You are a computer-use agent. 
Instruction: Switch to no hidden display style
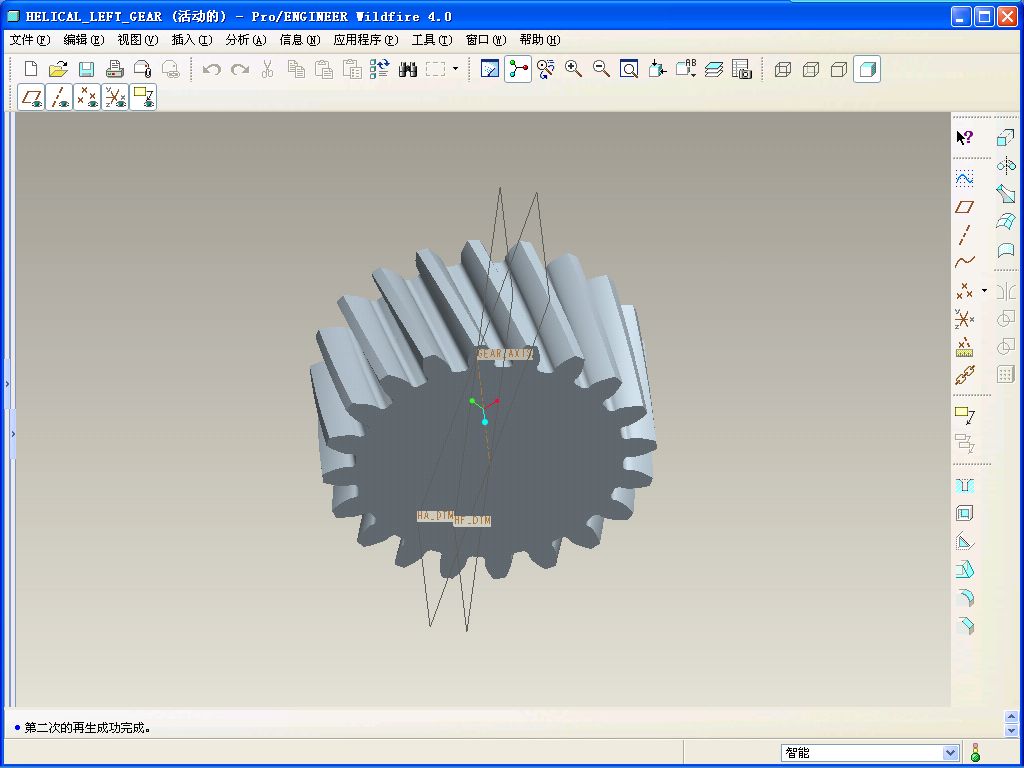839,69
